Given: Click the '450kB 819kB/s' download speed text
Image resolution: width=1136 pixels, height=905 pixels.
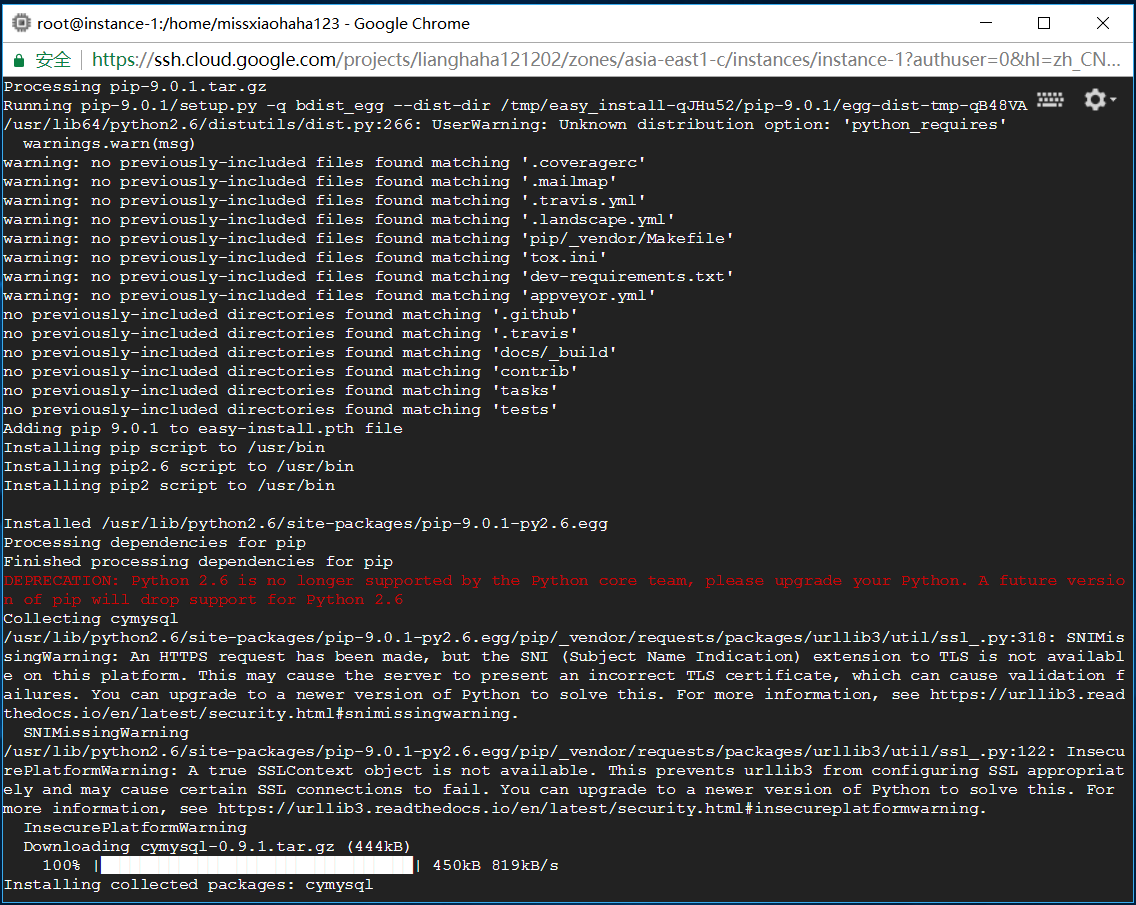Looking at the screenshot, I should (x=496, y=865).
